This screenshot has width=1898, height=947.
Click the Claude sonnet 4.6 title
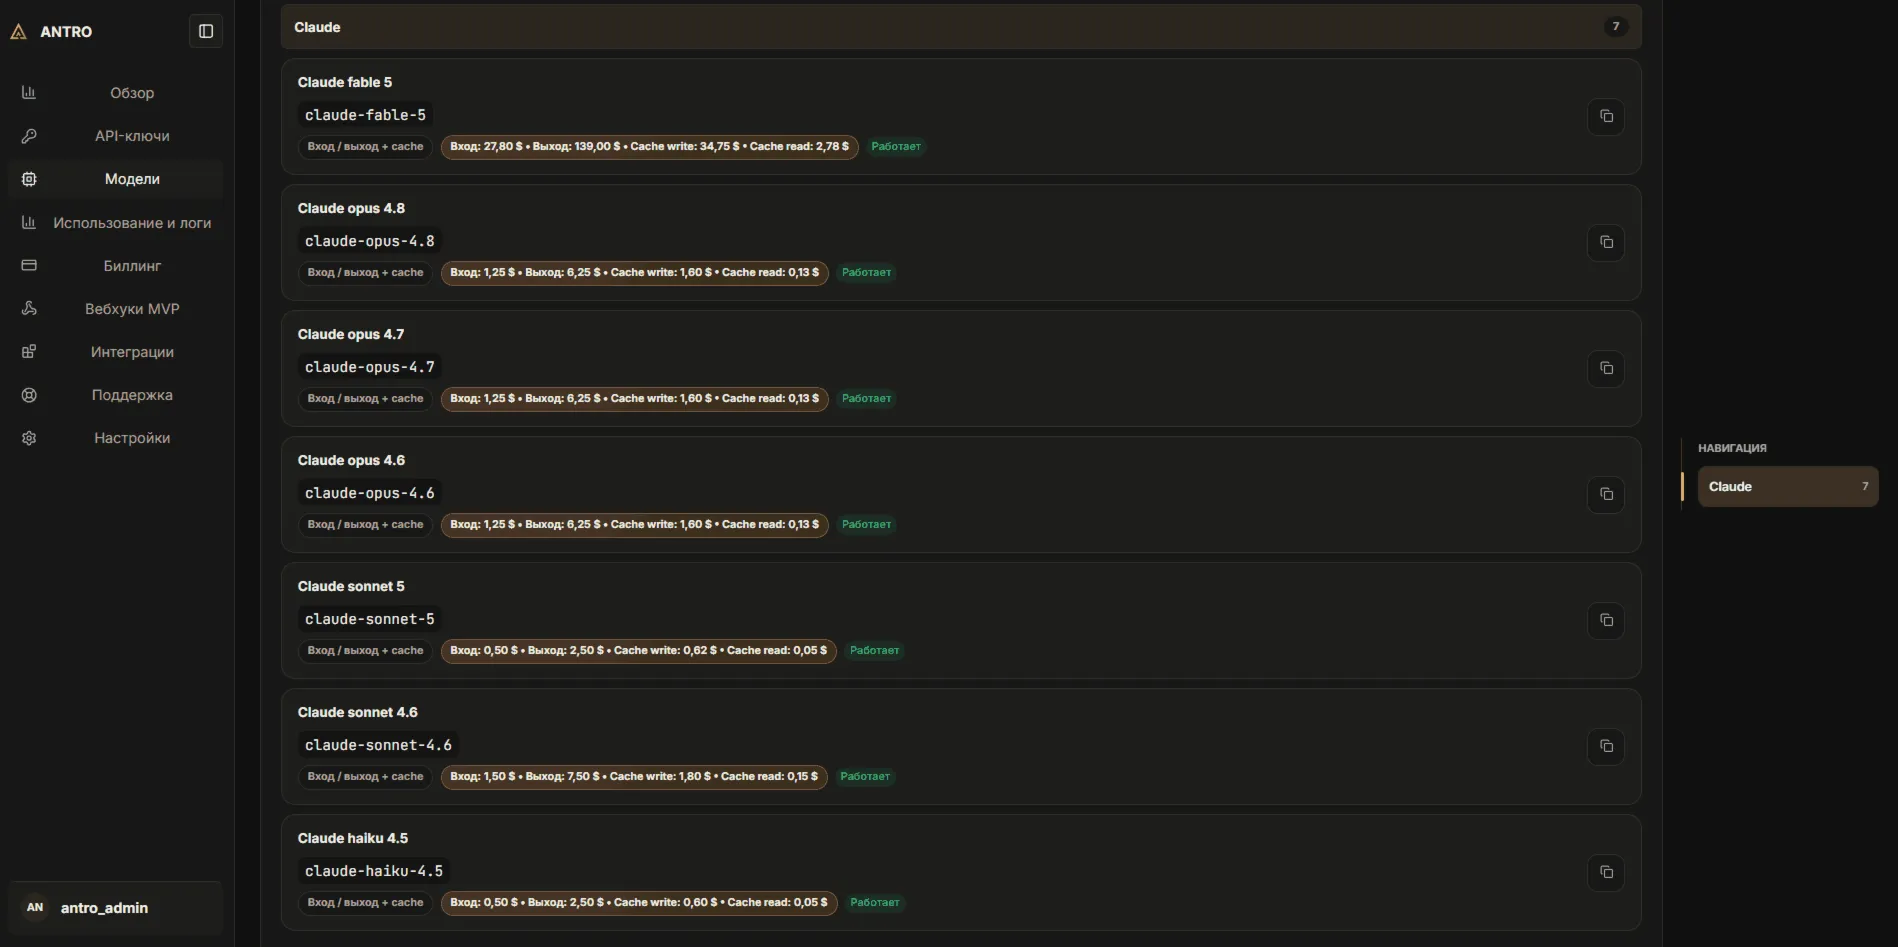(358, 712)
